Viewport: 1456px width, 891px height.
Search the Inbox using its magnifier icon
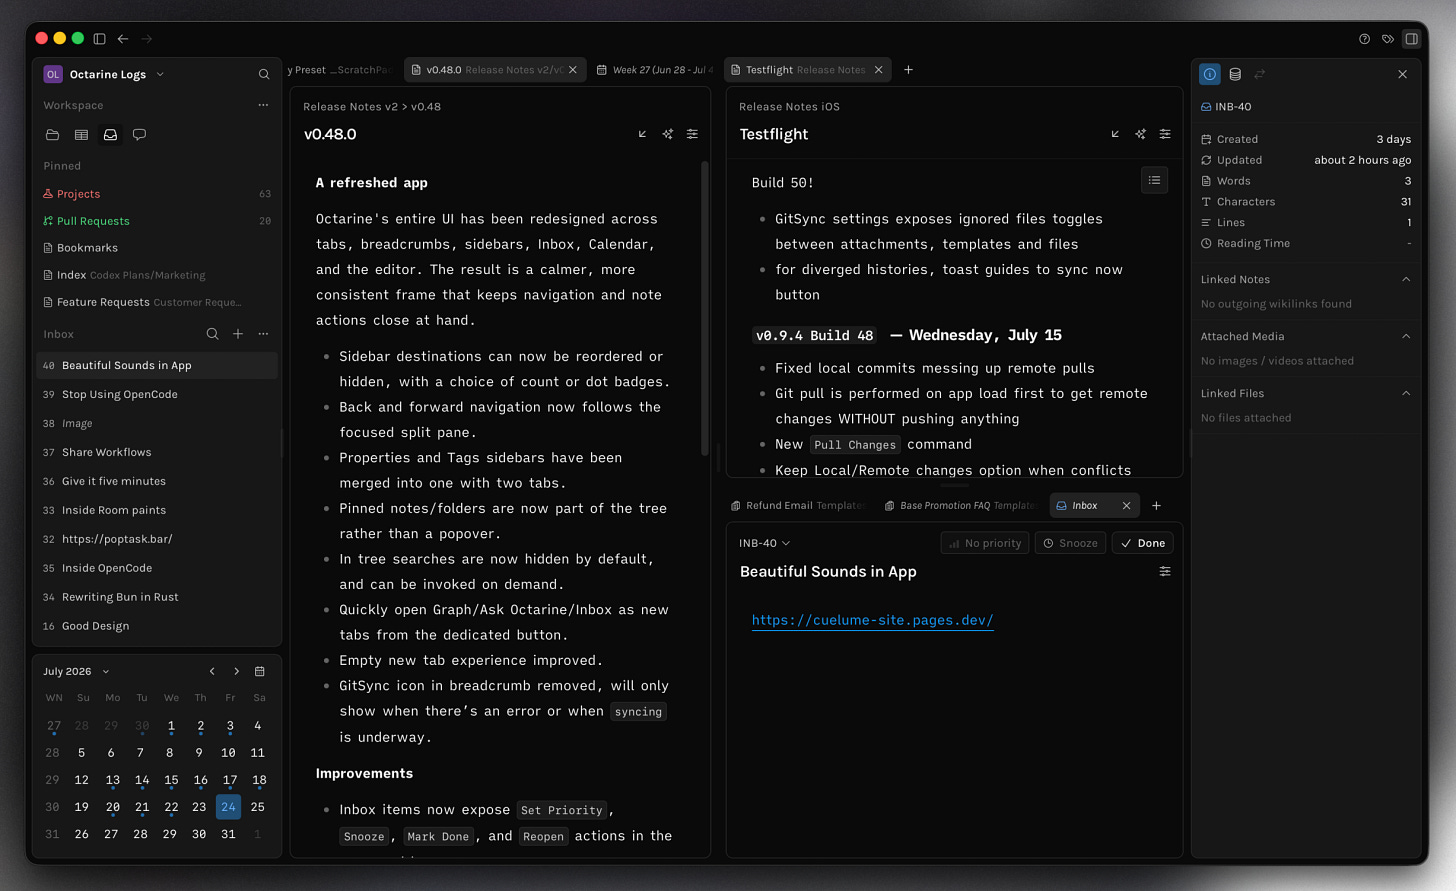click(212, 334)
